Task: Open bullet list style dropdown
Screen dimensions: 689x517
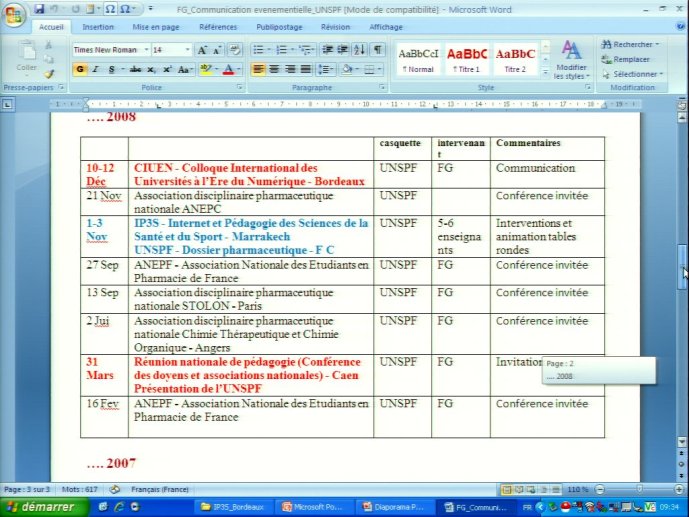Action: [x=269, y=50]
